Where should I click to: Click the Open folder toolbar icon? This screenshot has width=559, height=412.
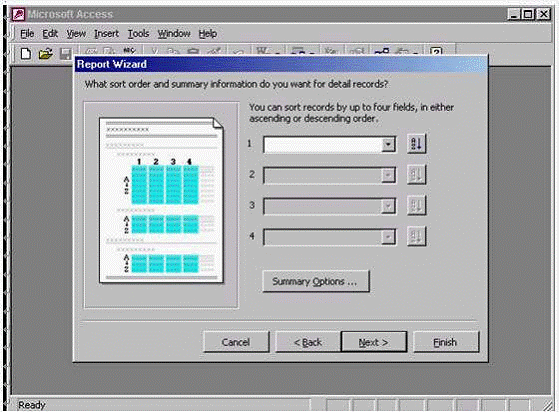pos(46,54)
